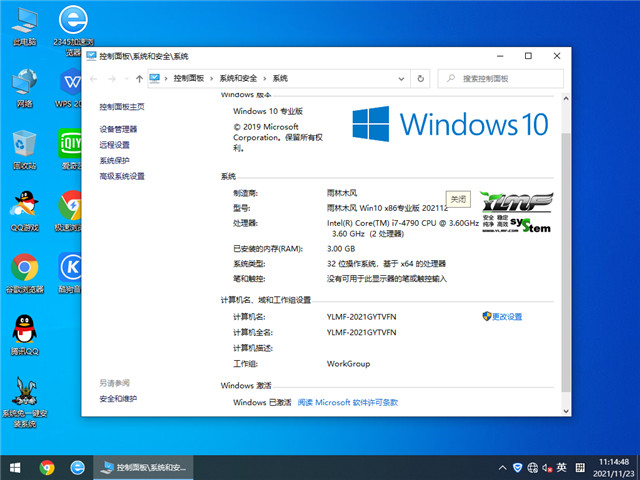Launch Chrome from the taskbar
640x480 pixels.
(x=47, y=467)
